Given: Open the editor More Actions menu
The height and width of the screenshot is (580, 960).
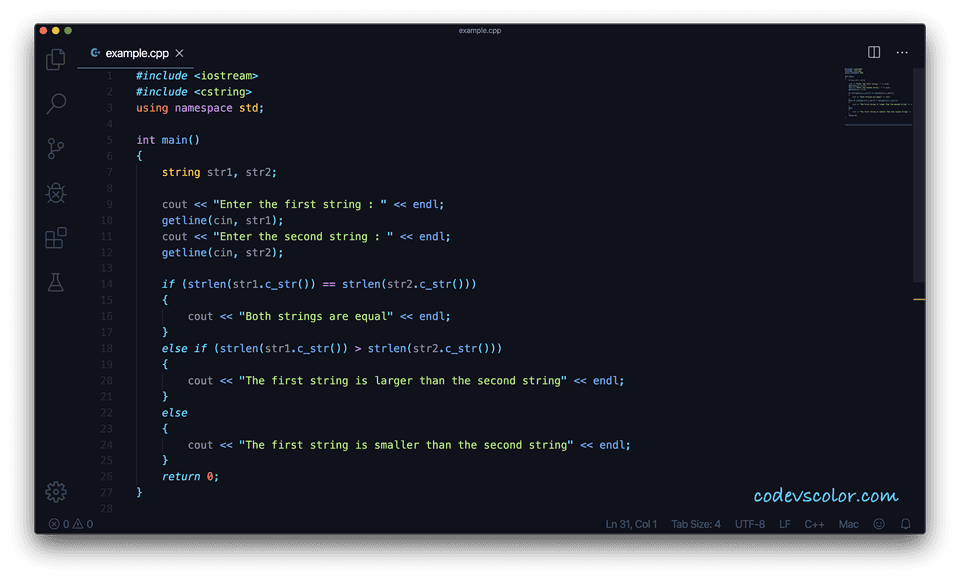Looking at the screenshot, I should [x=902, y=52].
